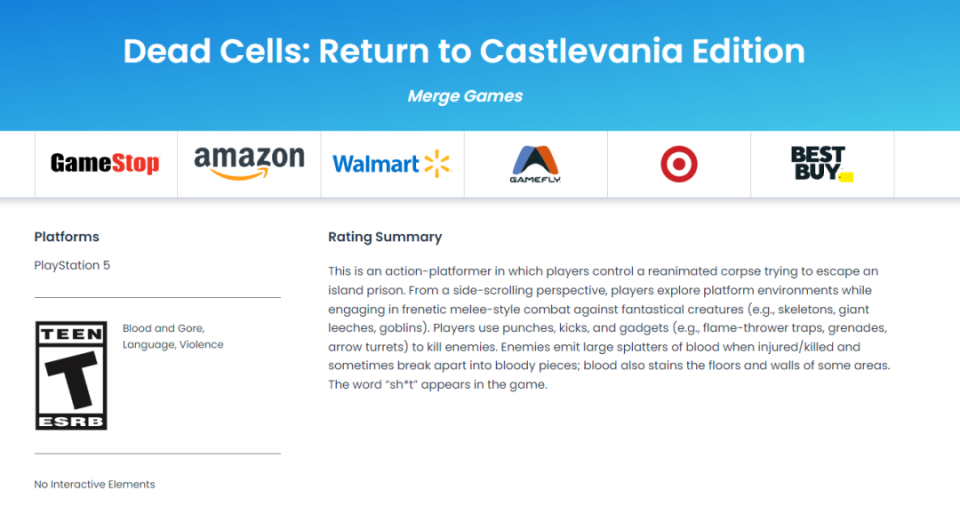Open the GameFly logo link
This screenshot has height=507, width=960.
point(535,164)
